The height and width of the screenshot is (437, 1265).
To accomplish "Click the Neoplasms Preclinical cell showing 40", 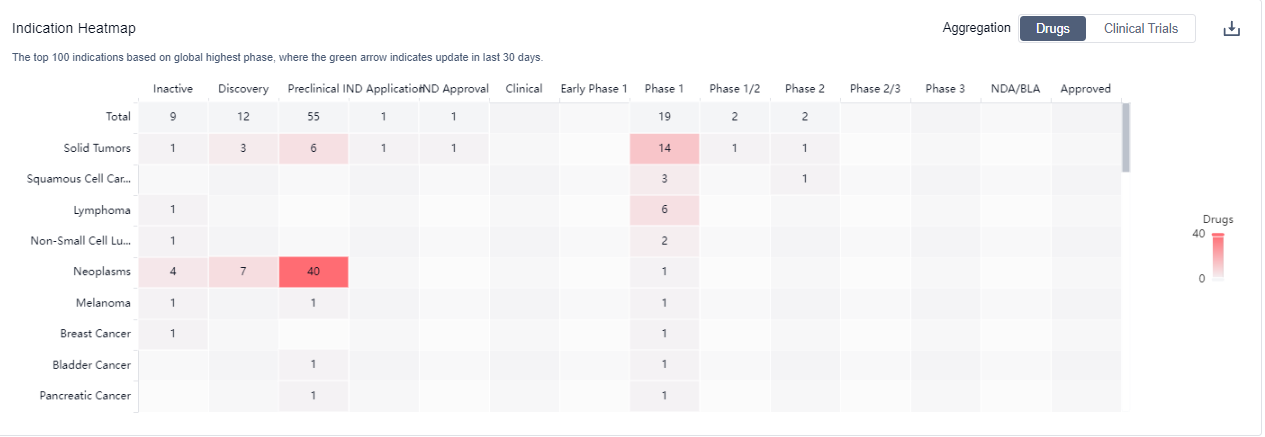I will pyautogui.click(x=313, y=272).
